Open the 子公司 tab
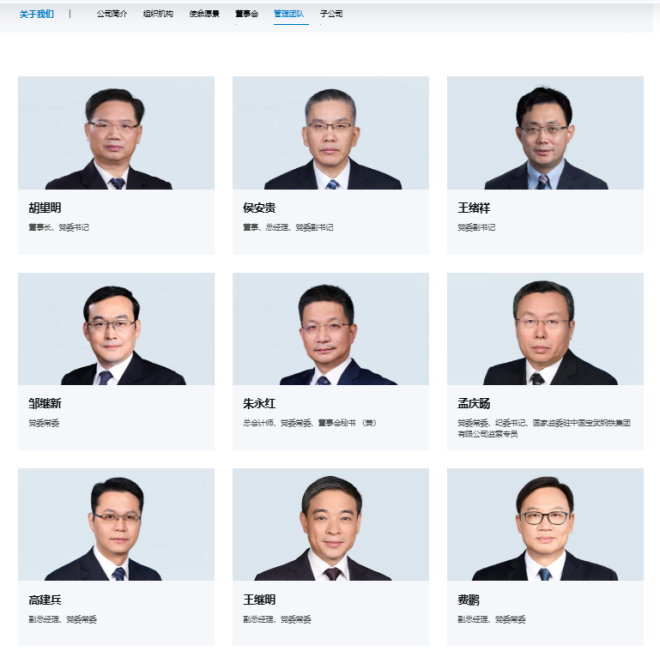This screenshot has width=660, height=651. [331, 14]
